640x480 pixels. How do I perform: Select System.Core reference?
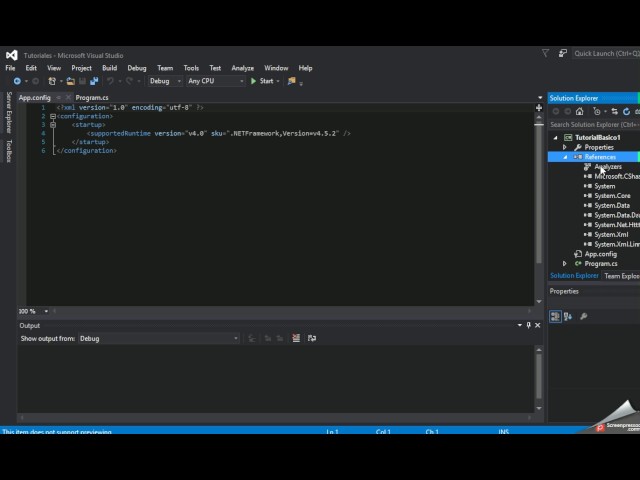click(612, 196)
